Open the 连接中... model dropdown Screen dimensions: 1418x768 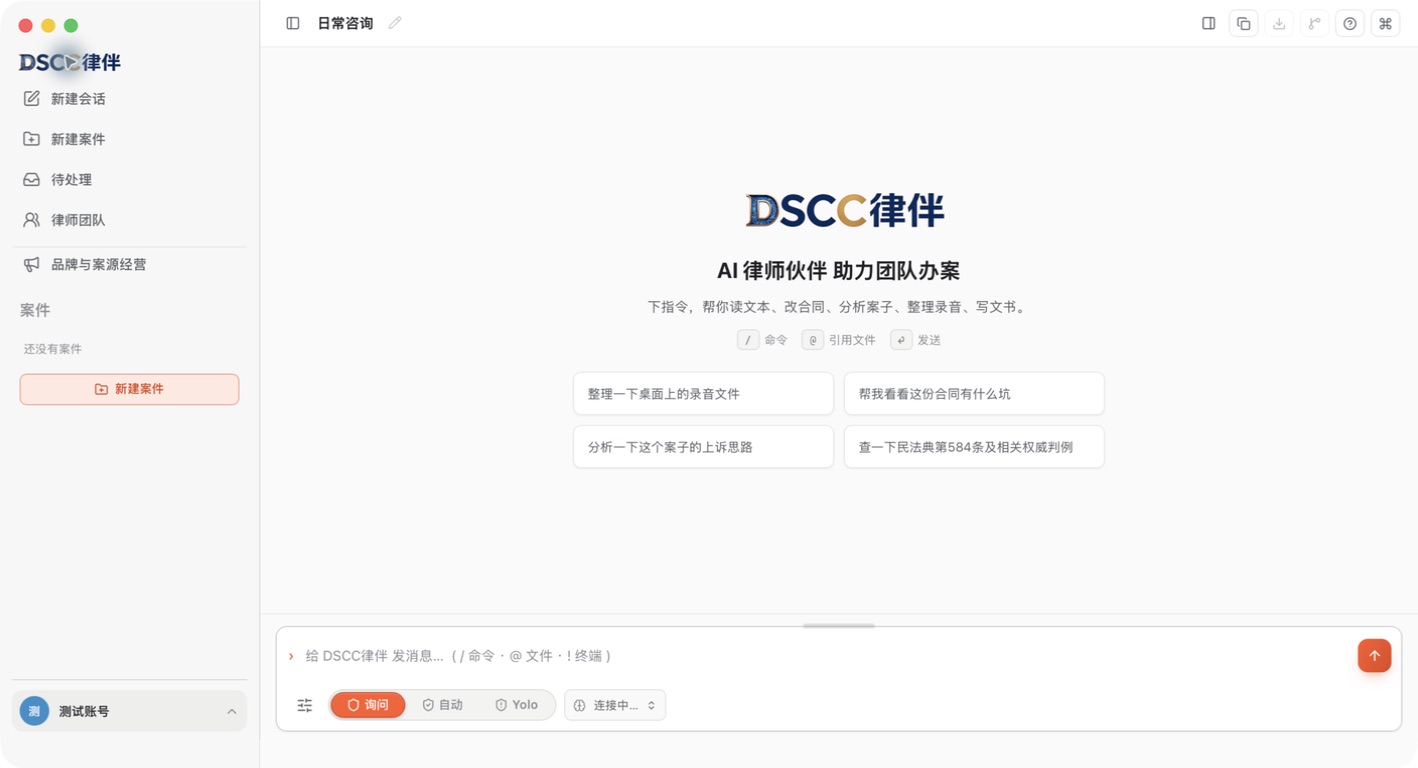(615, 705)
